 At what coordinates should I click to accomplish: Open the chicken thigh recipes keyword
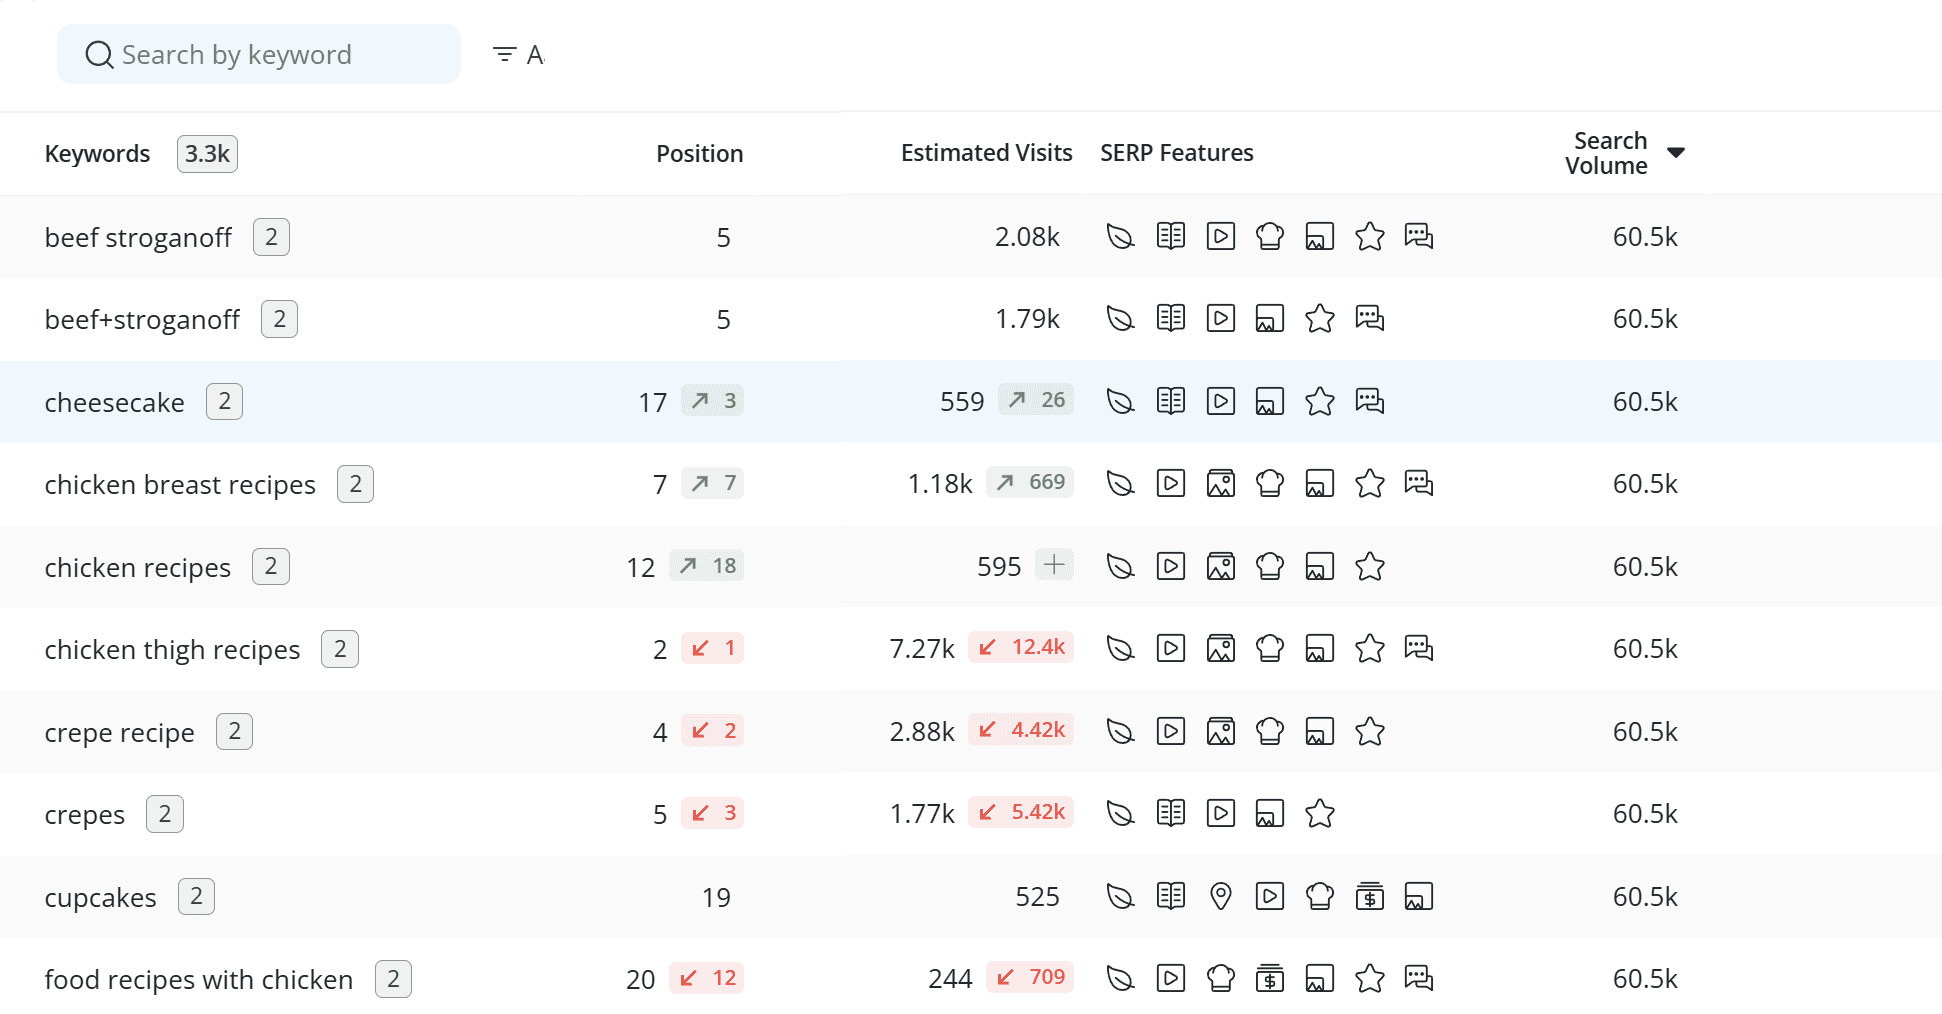coord(172,649)
